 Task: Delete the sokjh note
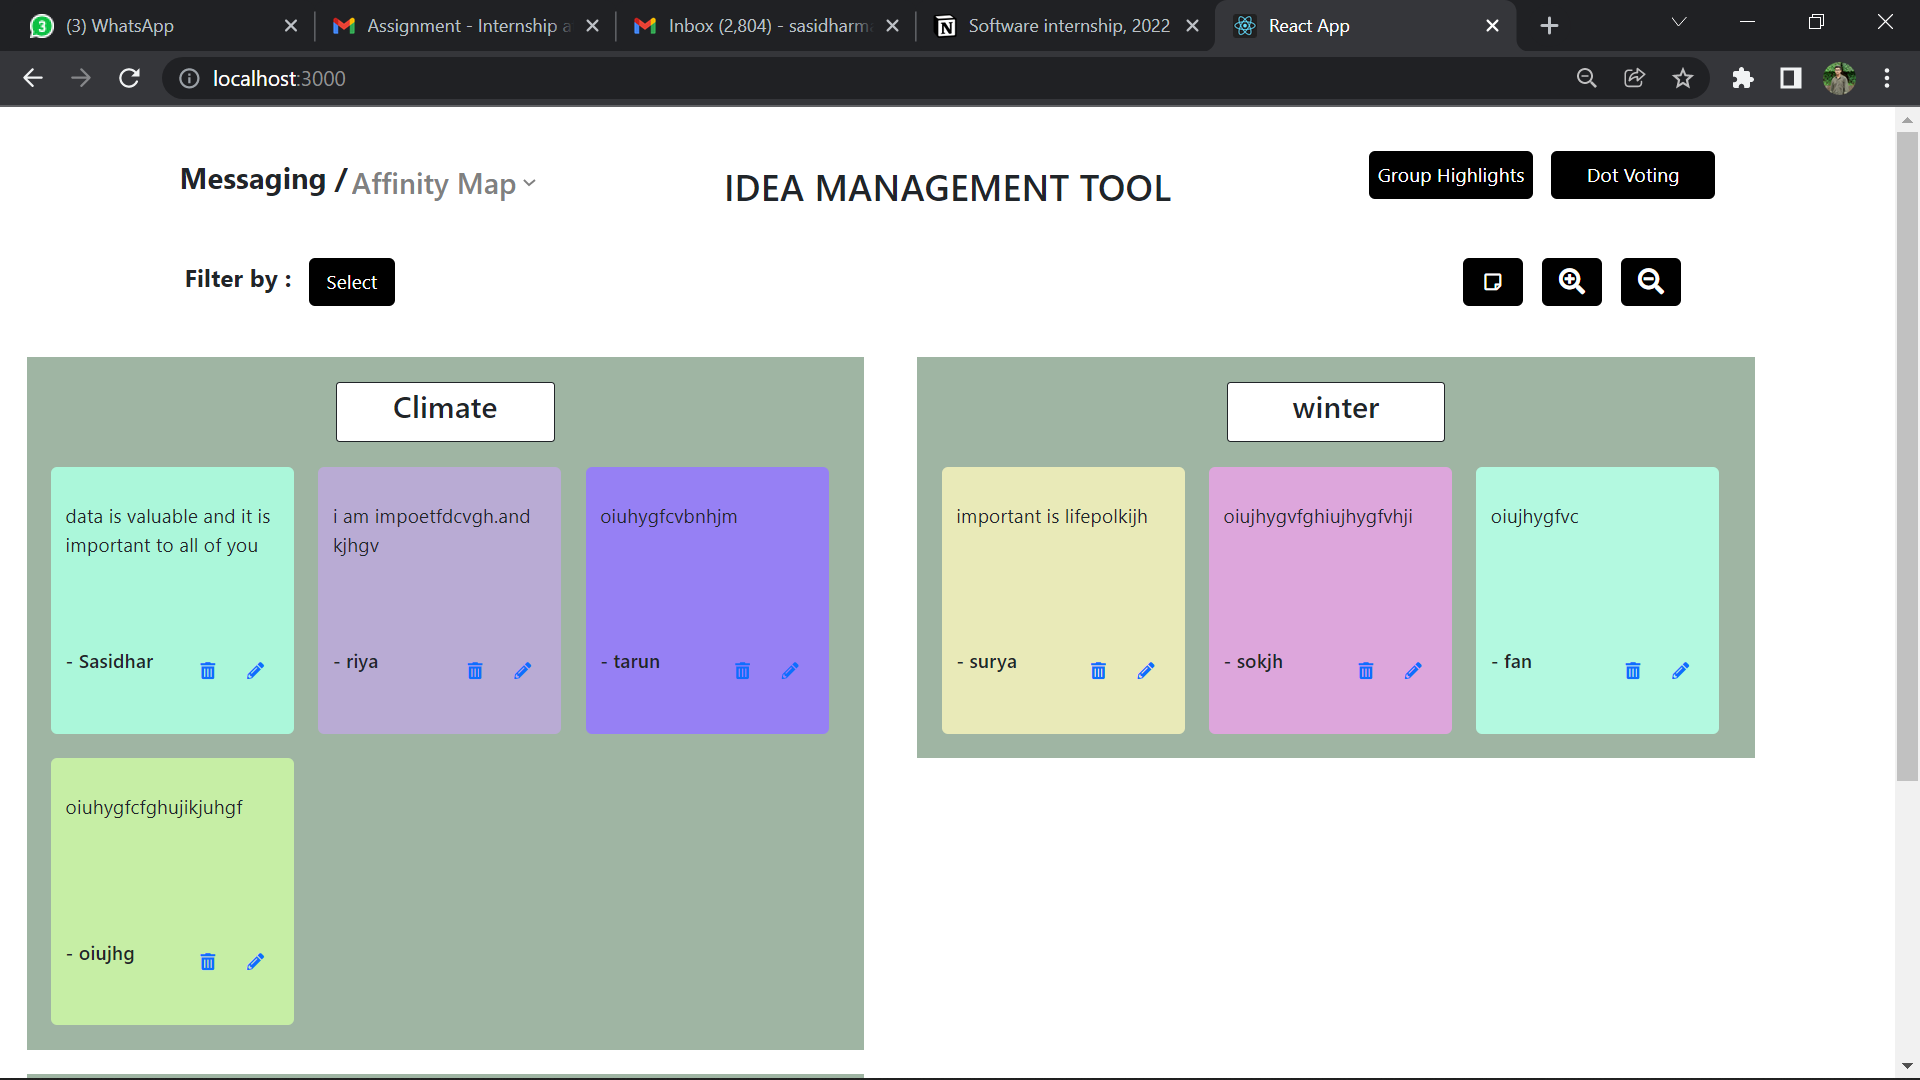click(1366, 671)
